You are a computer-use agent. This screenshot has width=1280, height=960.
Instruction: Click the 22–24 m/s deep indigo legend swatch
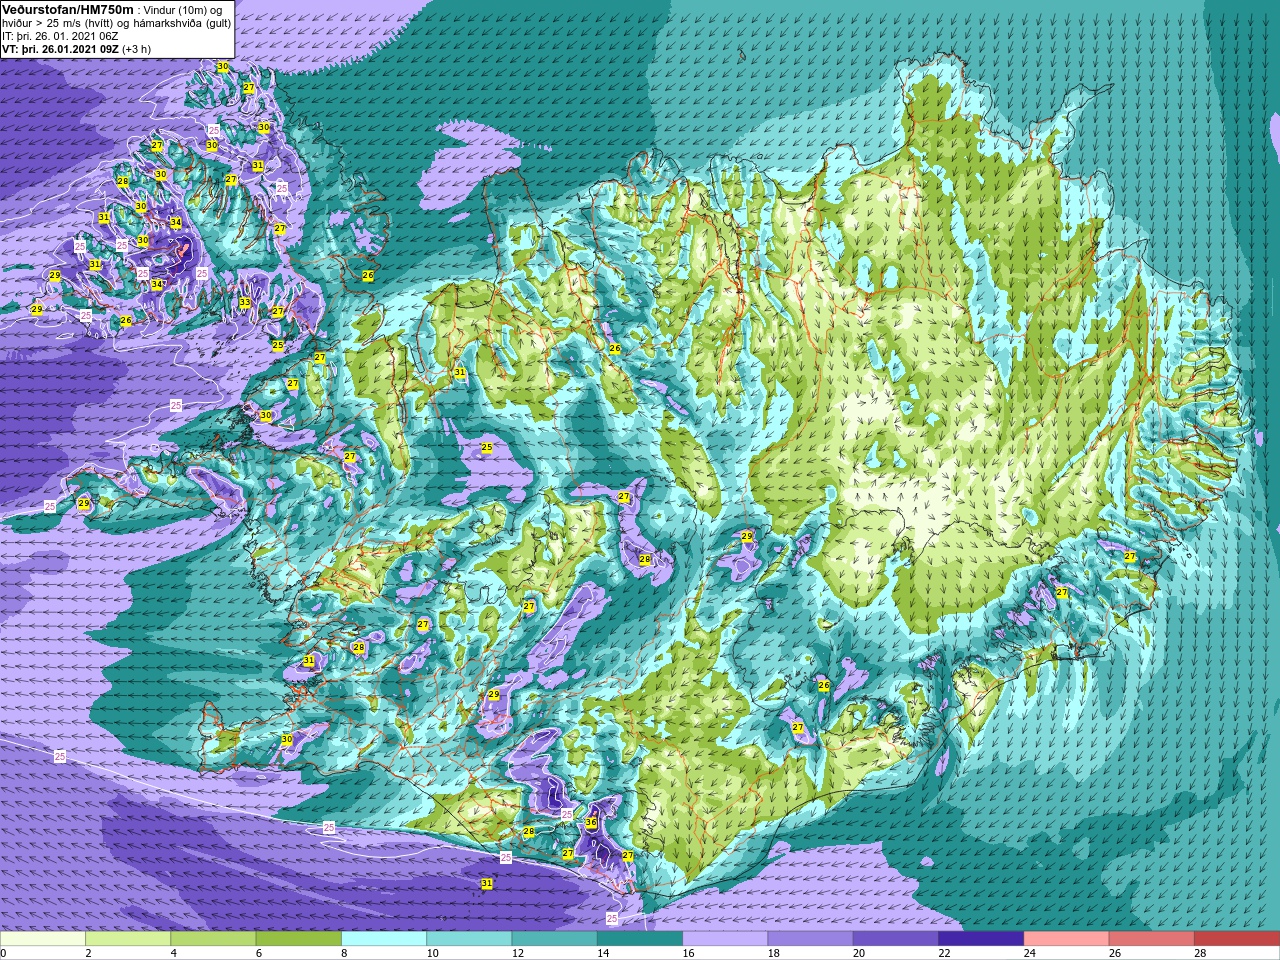click(x=980, y=939)
